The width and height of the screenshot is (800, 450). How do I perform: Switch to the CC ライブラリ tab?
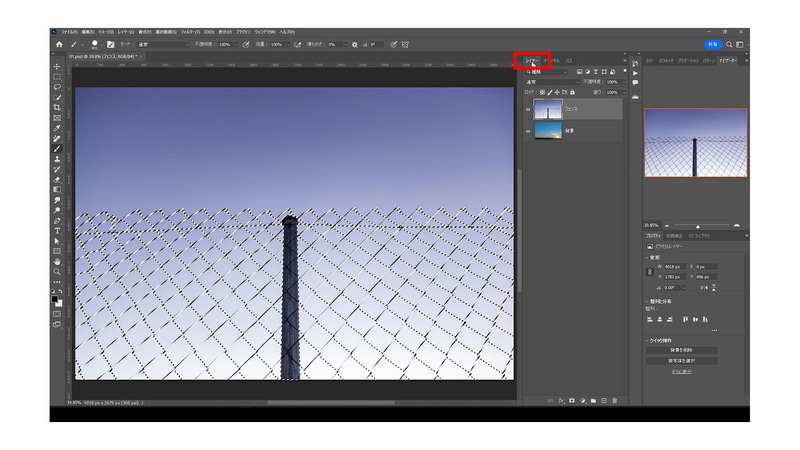coord(699,236)
